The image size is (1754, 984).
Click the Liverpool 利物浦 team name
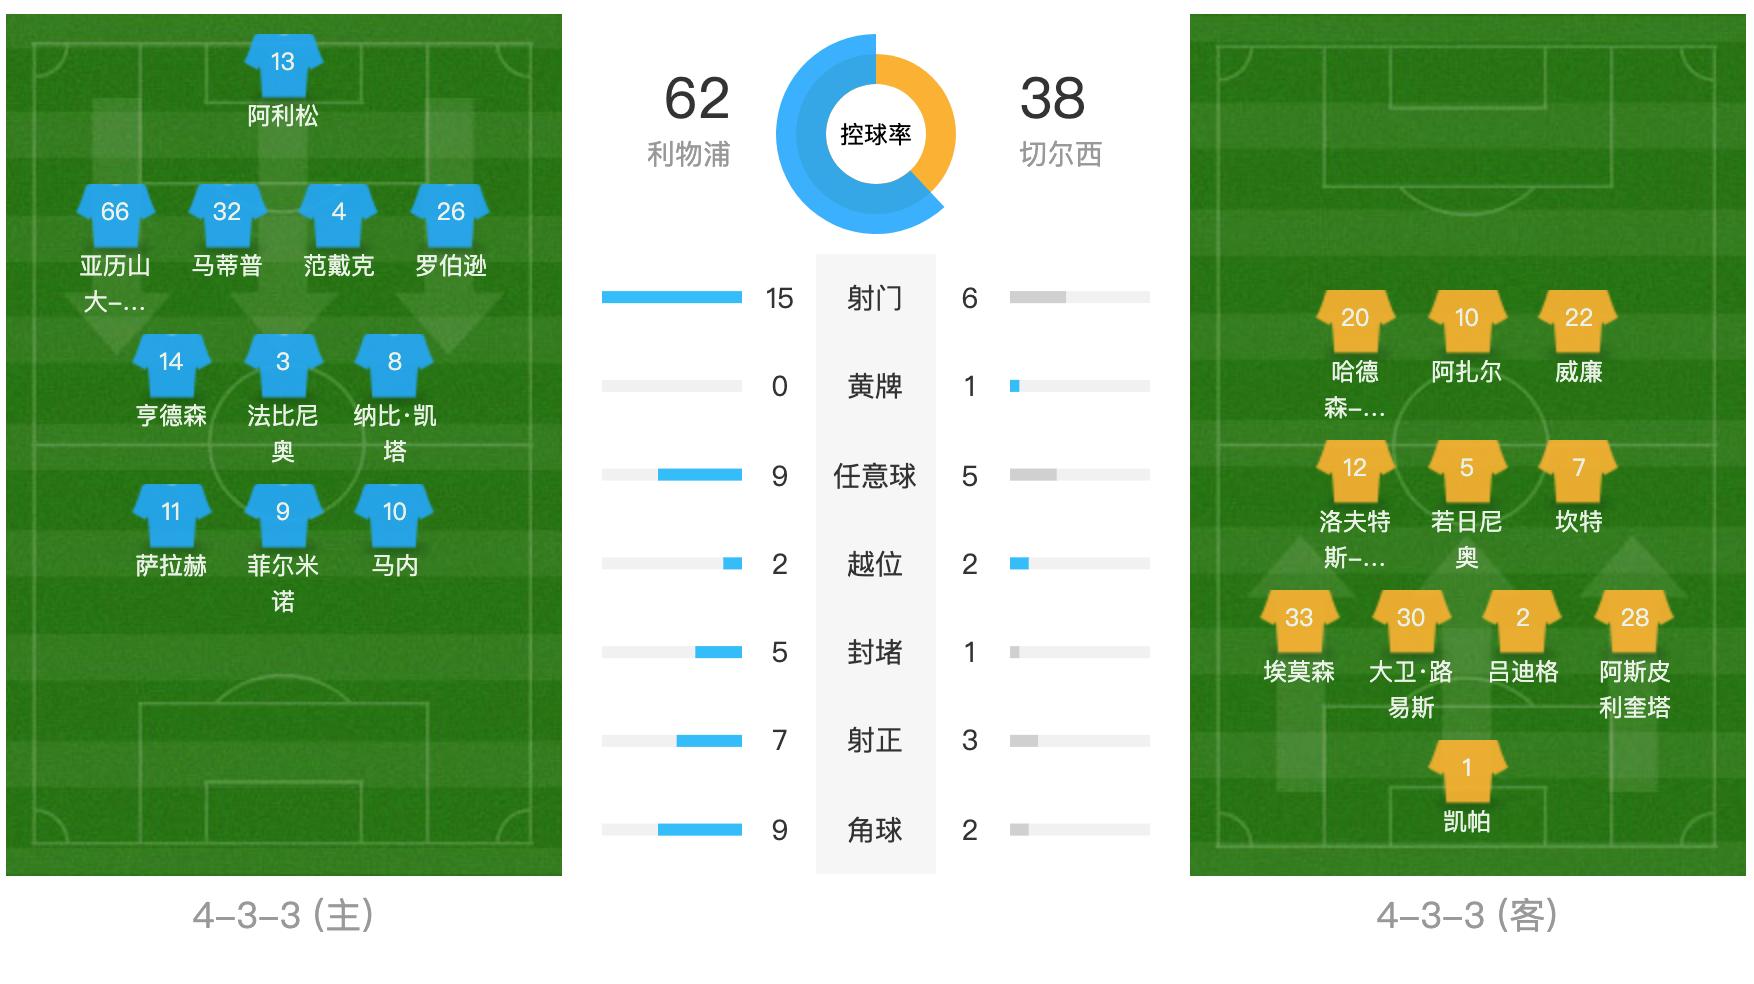tap(688, 154)
